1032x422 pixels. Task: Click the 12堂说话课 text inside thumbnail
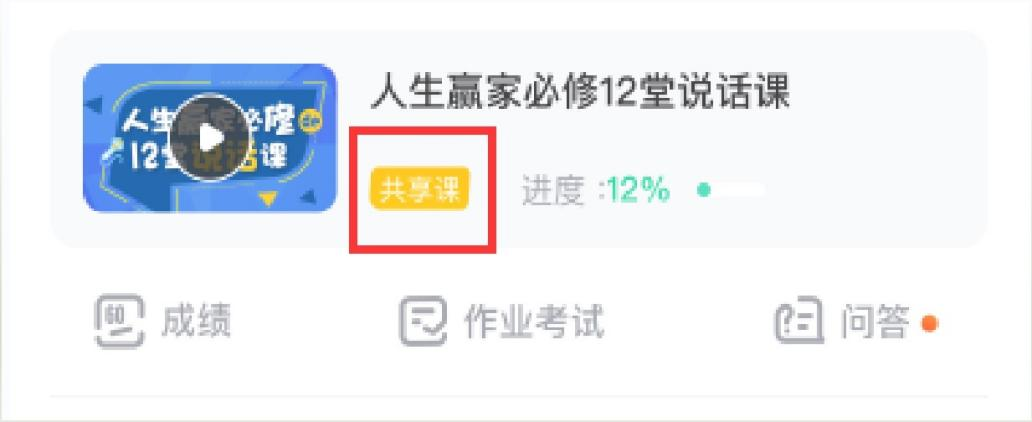click(x=209, y=157)
